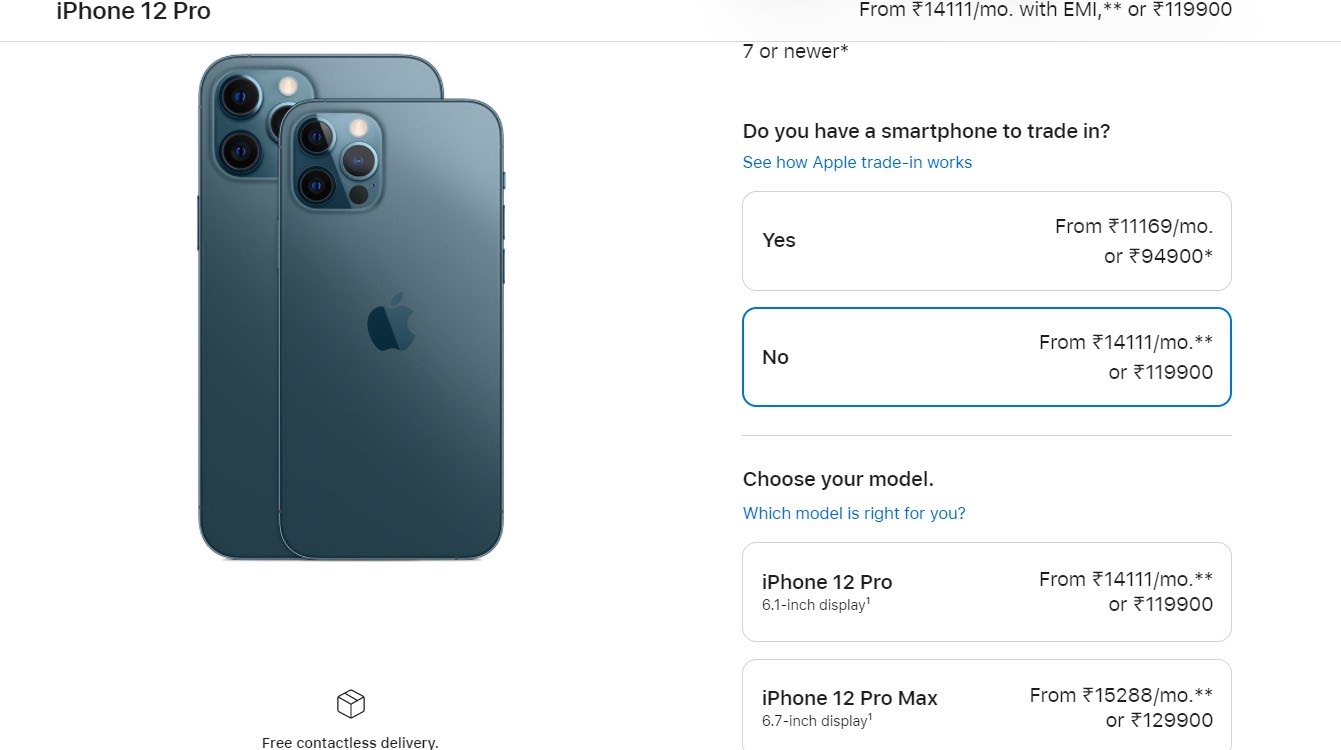Click the iPhone 12 Pro page title
This screenshot has height=750, width=1341.
[x=134, y=12]
